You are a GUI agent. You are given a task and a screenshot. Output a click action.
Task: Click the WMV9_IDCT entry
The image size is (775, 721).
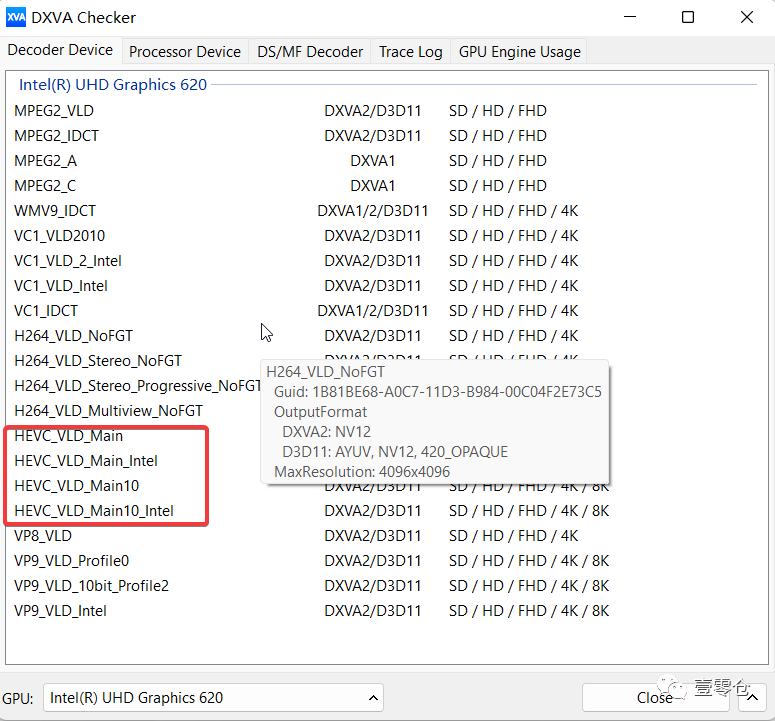click(x=55, y=211)
